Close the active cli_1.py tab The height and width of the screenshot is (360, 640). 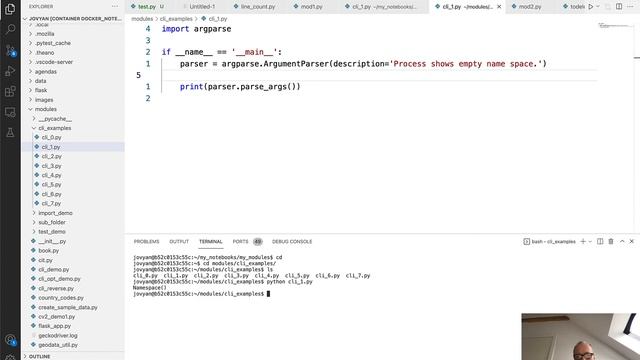(499, 7)
